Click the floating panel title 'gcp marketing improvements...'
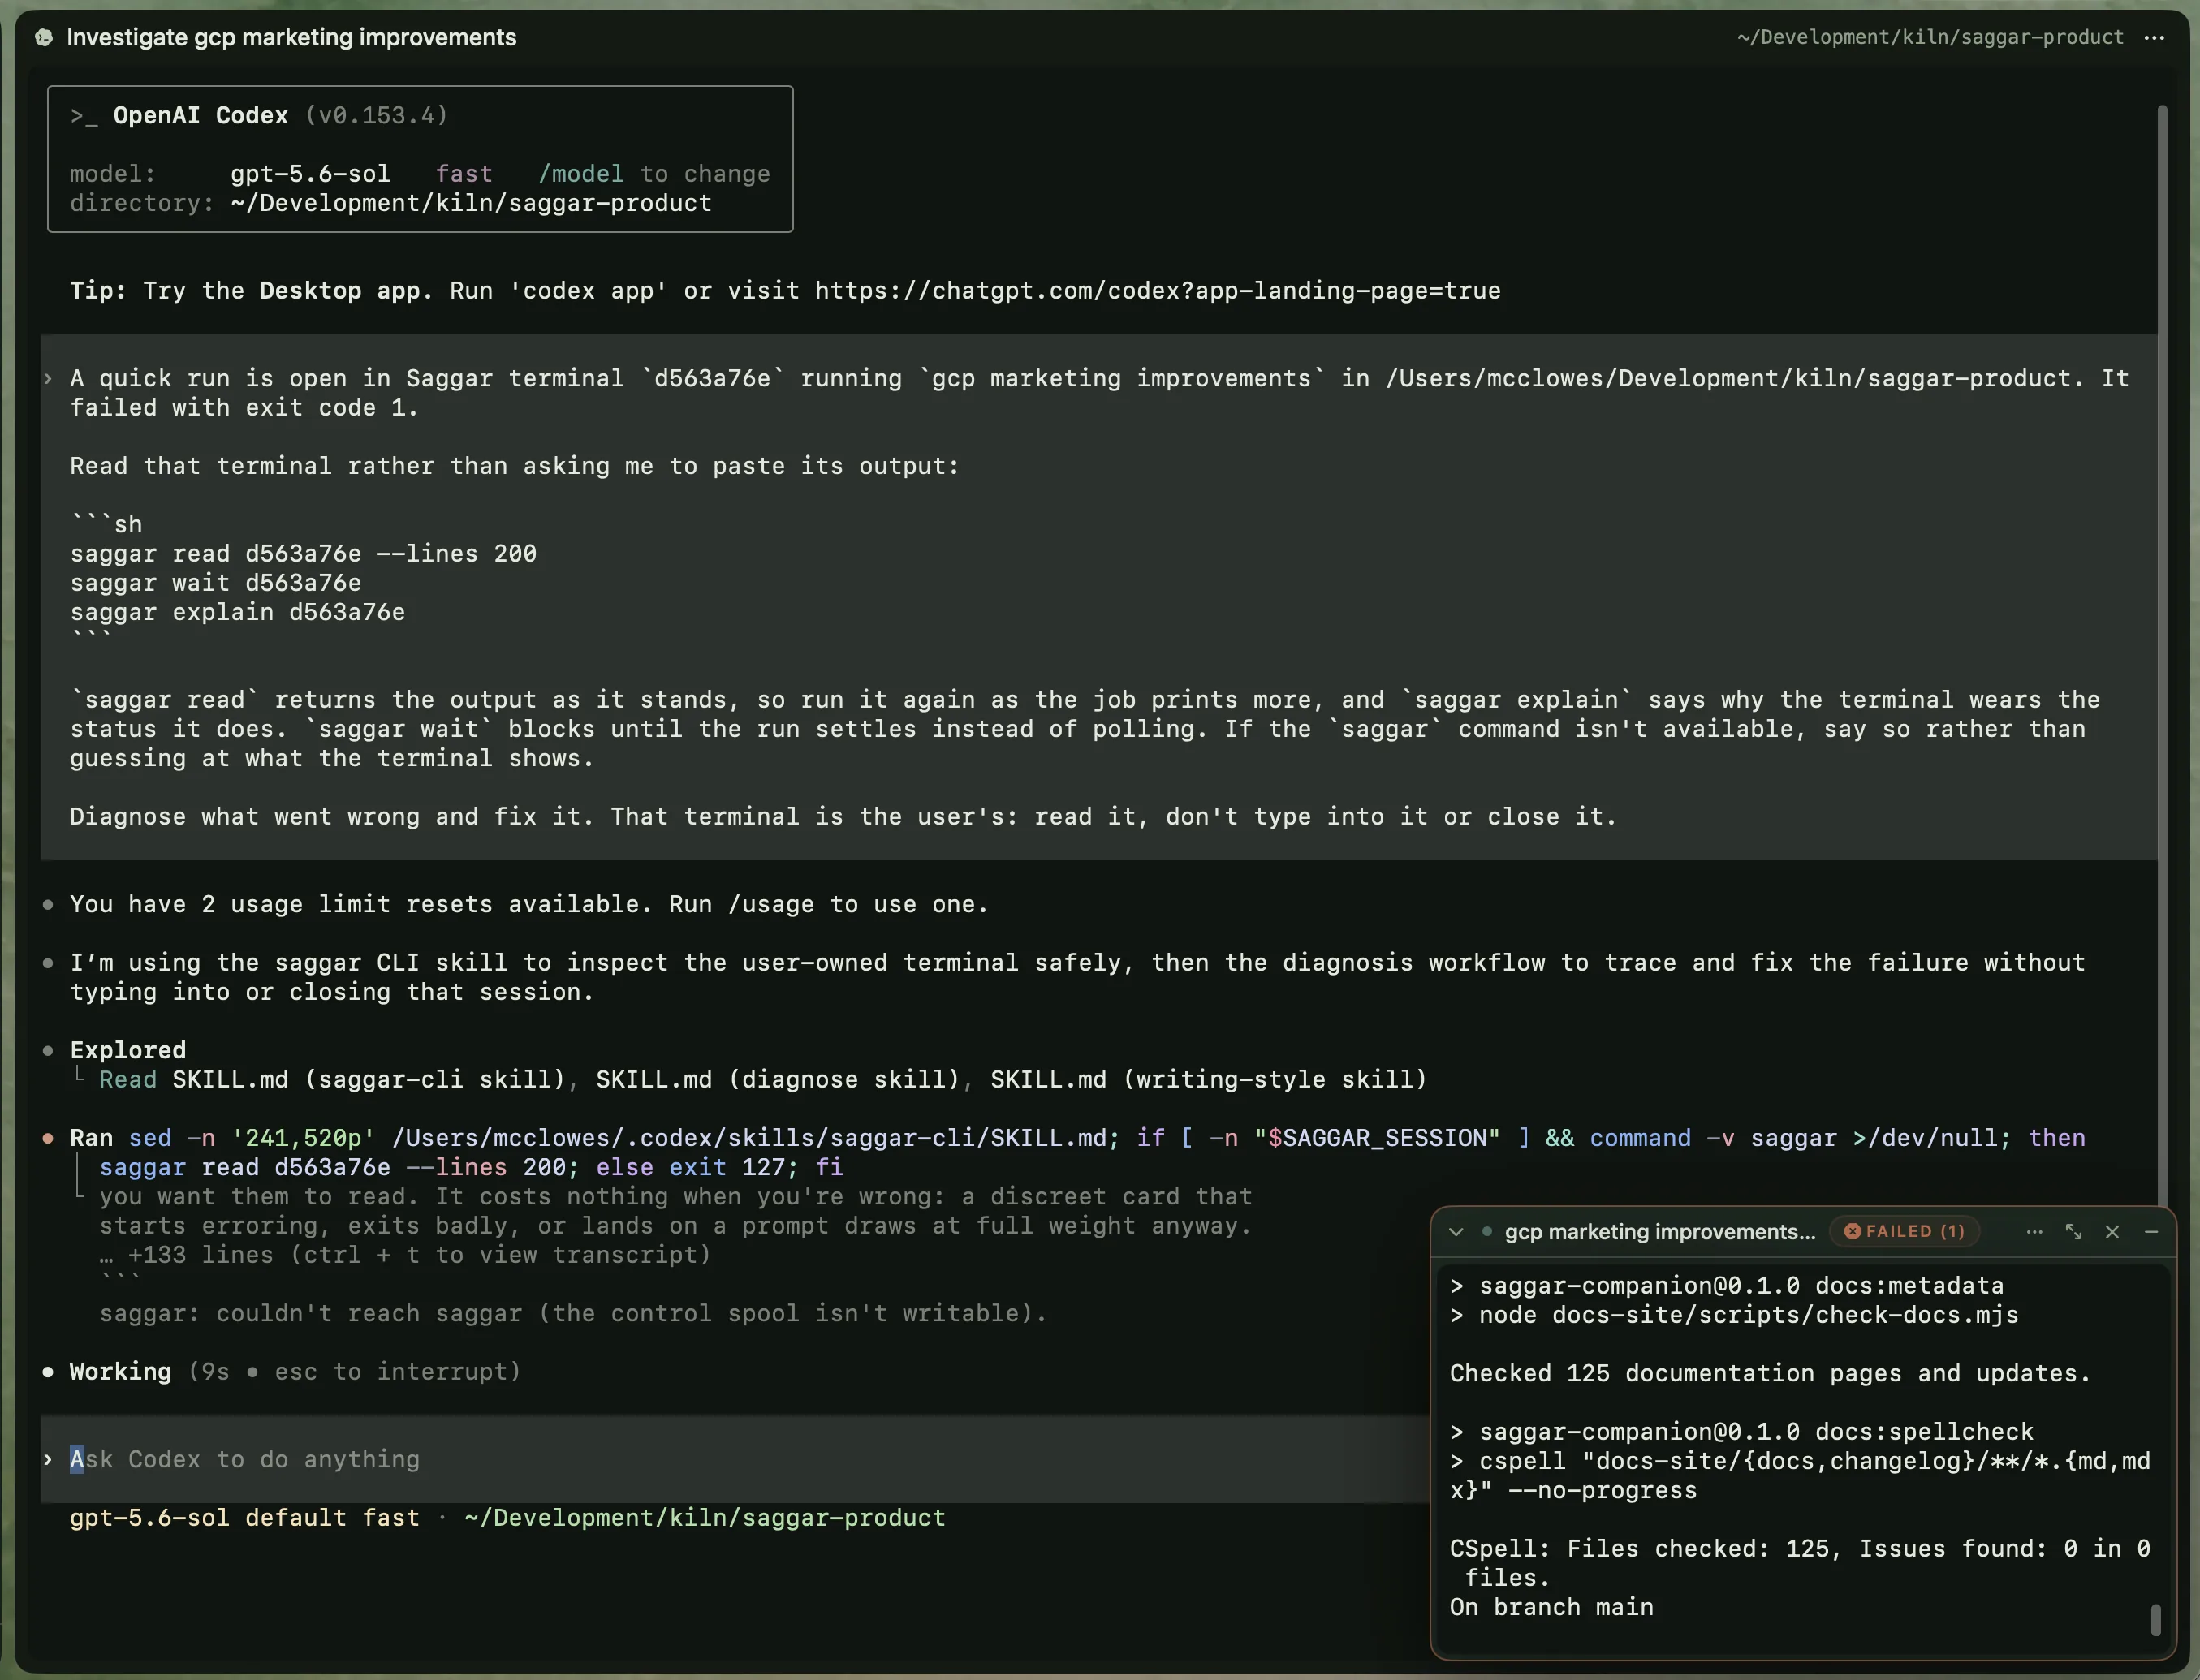Screen dimensions: 2200x1680 click(x=1660, y=1232)
